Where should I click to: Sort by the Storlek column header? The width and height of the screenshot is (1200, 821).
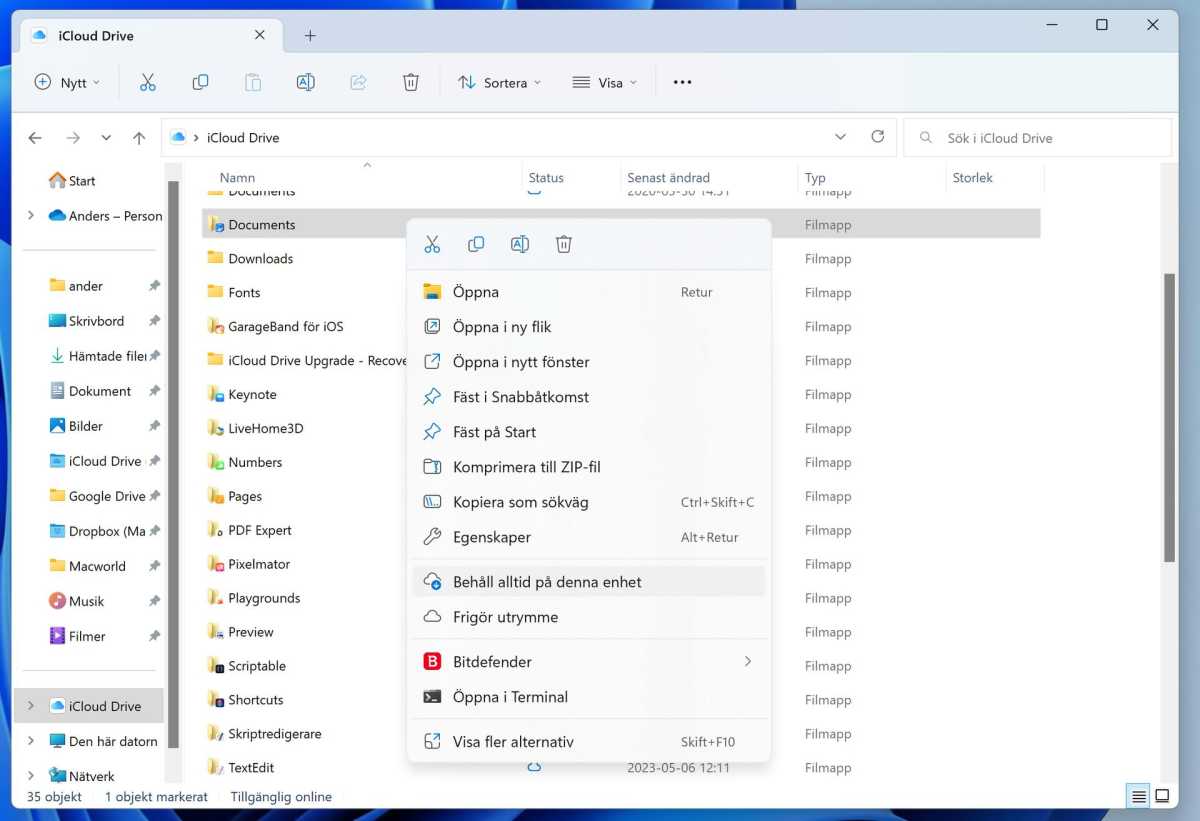pos(972,178)
